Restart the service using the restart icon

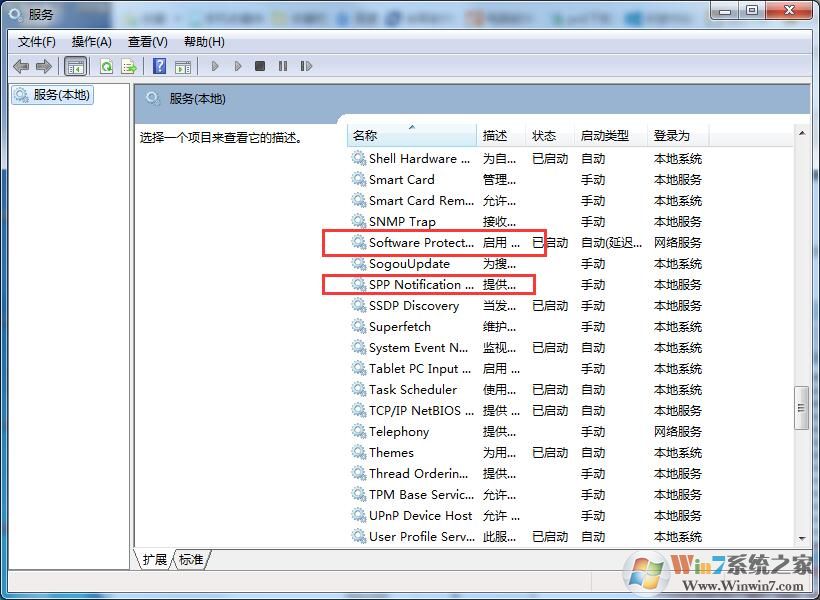click(x=307, y=65)
